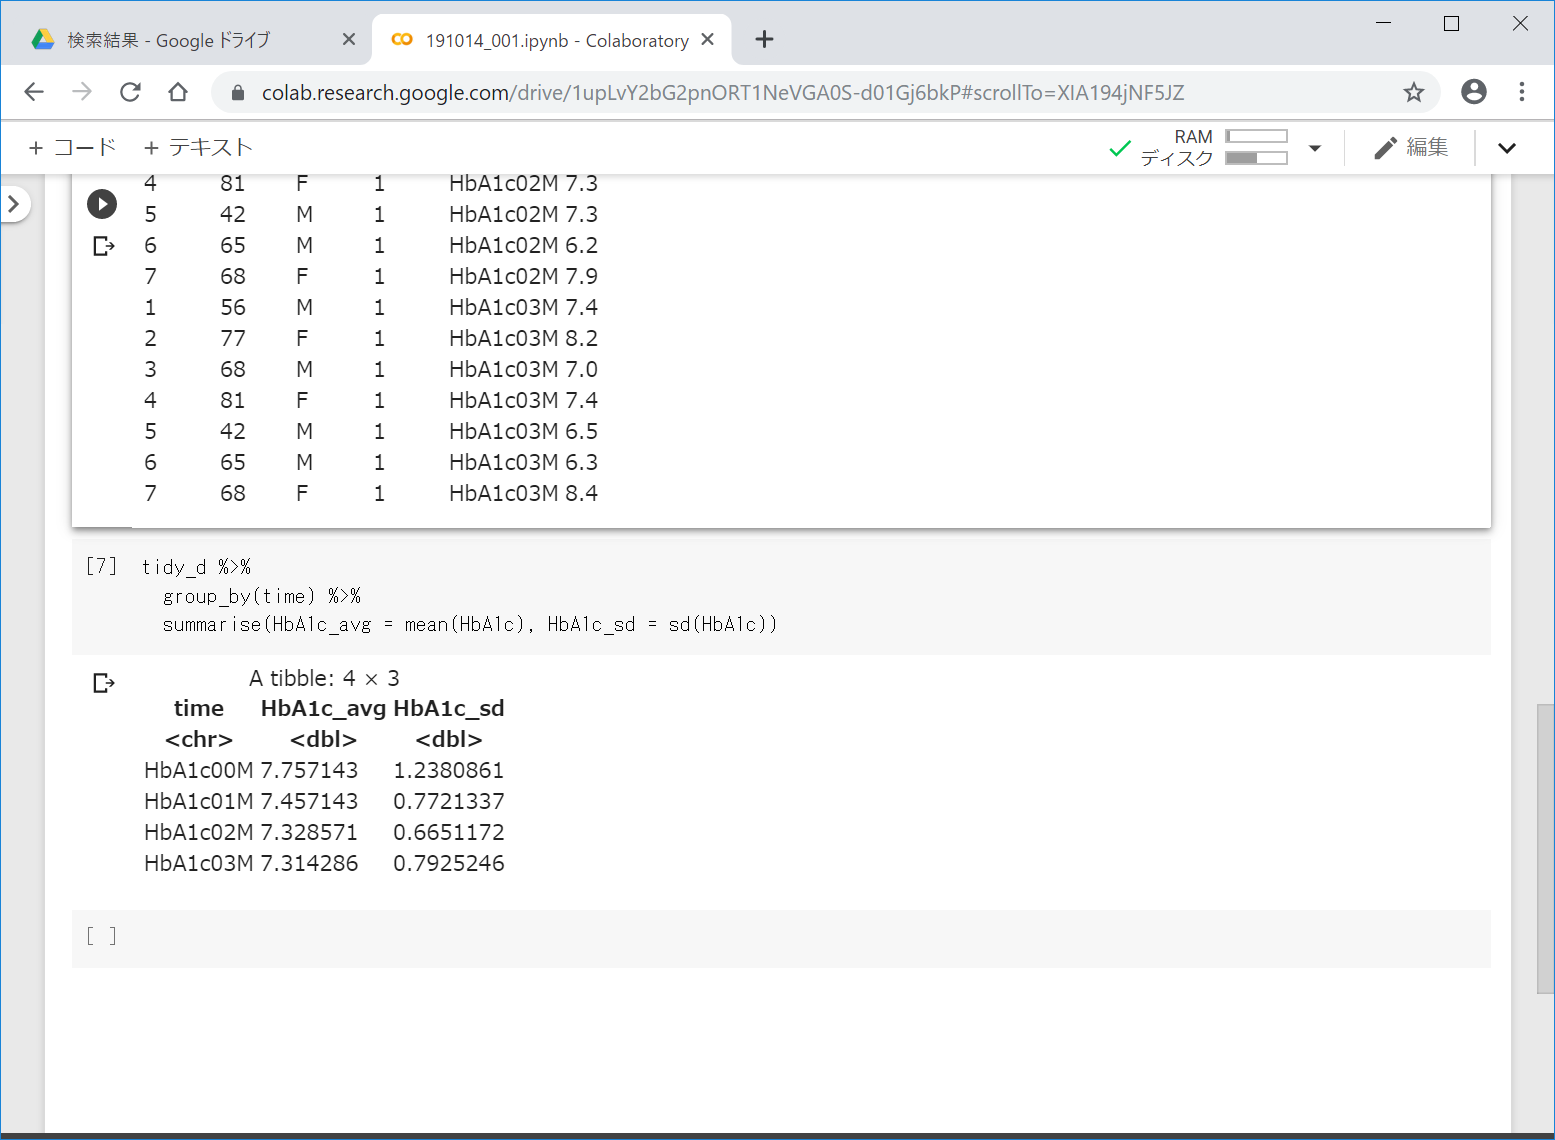
Task: Click the 編集 editing mode button
Action: point(1411,148)
